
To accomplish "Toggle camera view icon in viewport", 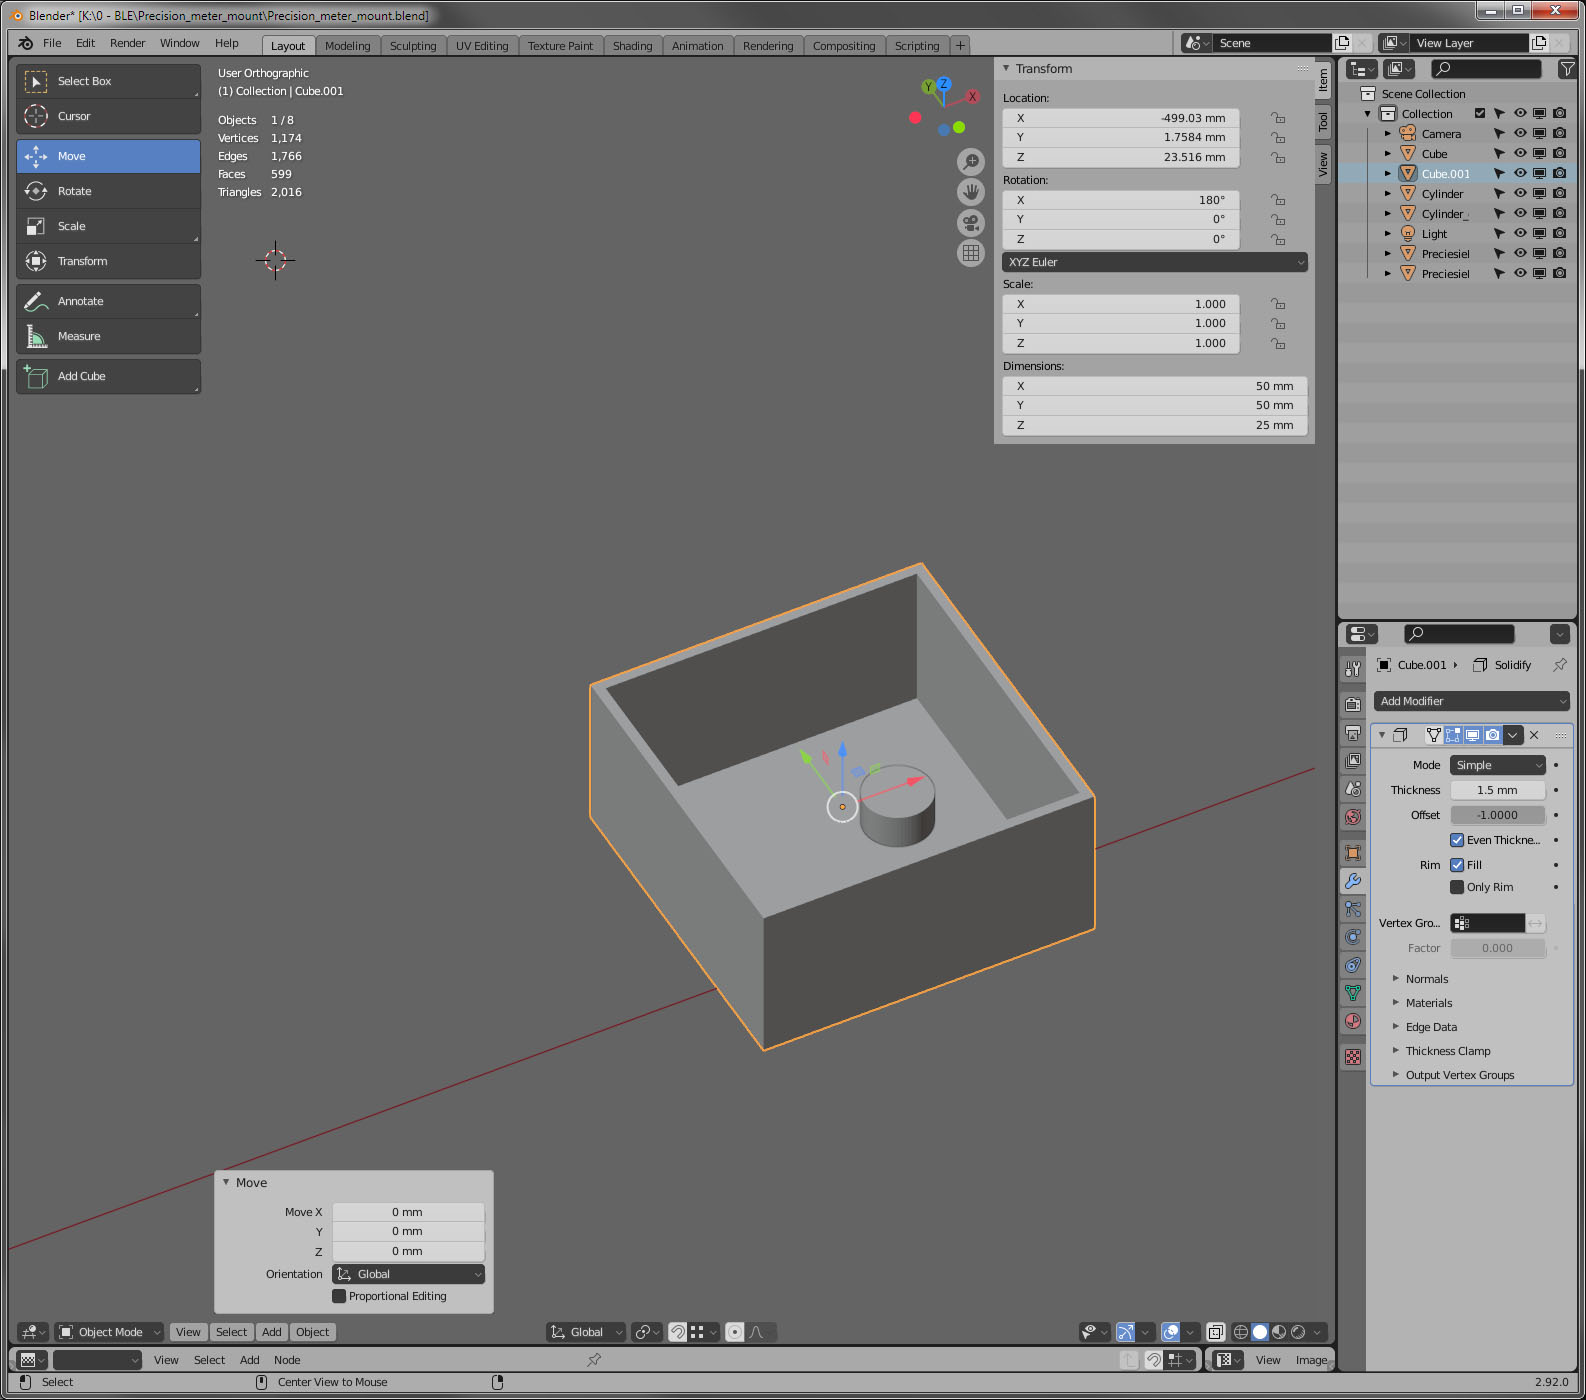I will pos(971,223).
